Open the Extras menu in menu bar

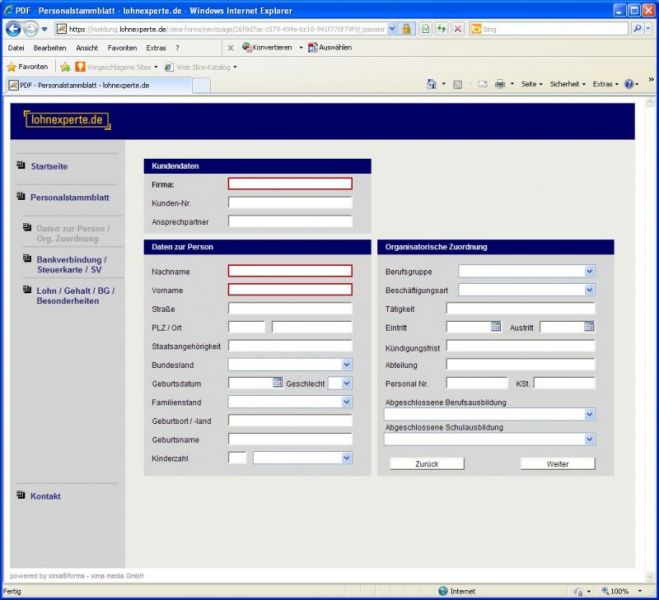pos(155,47)
